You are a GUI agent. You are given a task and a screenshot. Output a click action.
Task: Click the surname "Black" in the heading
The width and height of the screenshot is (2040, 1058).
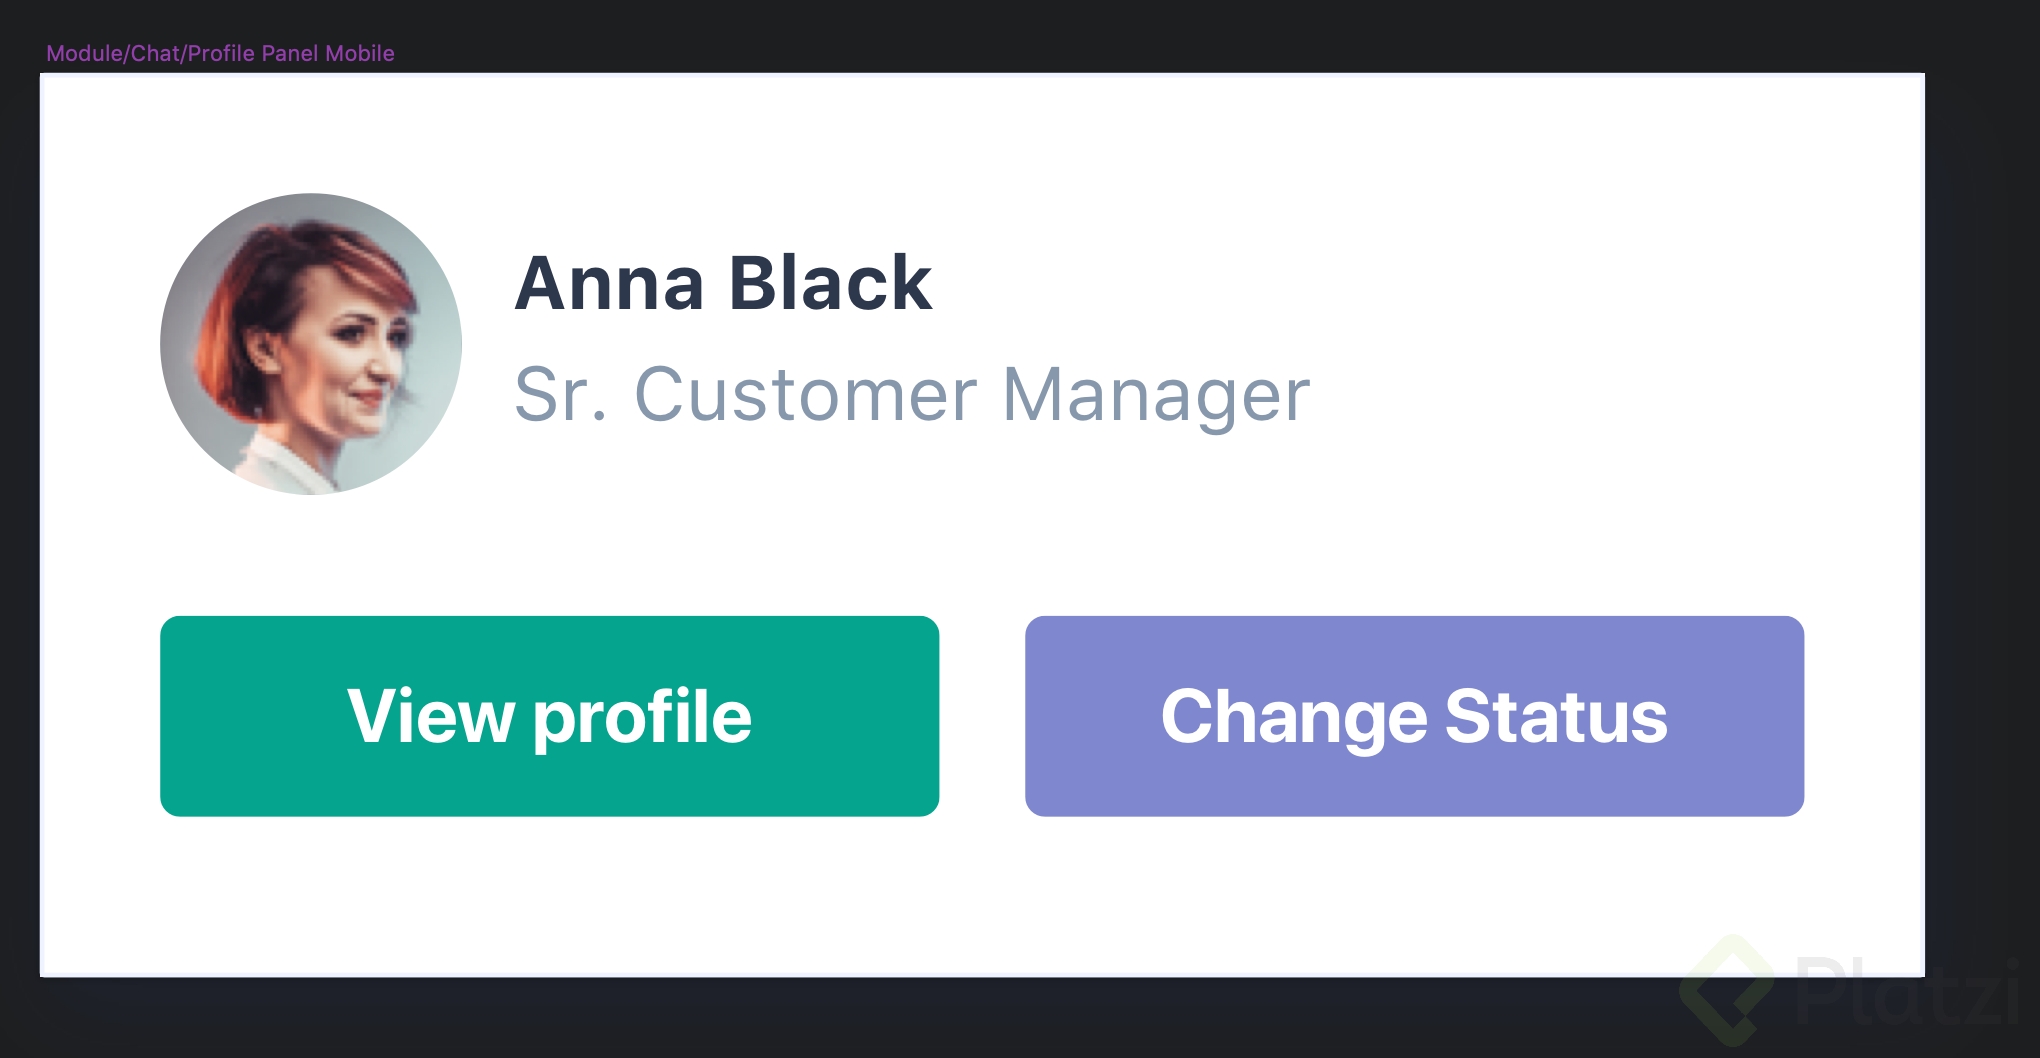(x=830, y=283)
